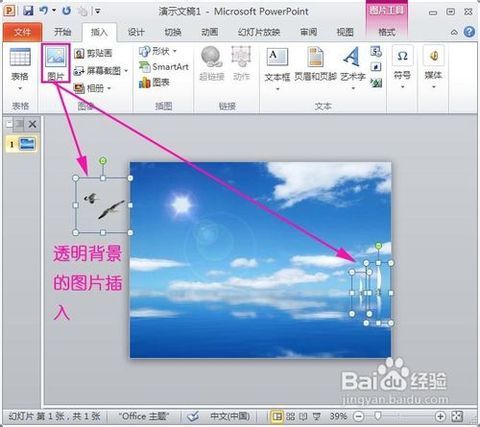
Task: Switch to normal view in status bar
Action: (x=276, y=416)
